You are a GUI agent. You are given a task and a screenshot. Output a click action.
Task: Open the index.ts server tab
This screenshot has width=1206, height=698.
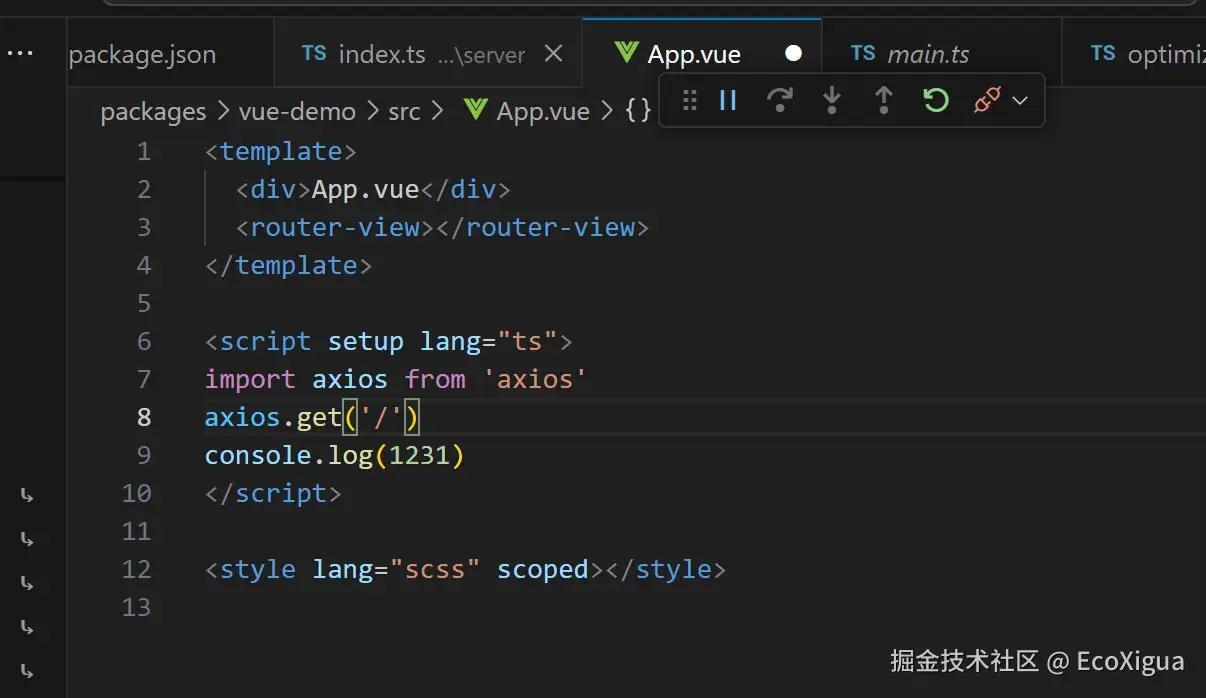click(414, 54)
